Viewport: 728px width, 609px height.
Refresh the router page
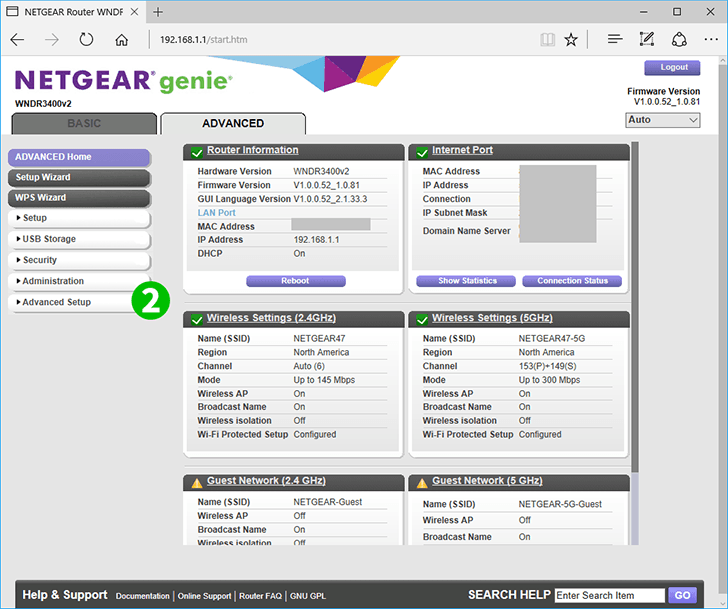click(86, 40)
